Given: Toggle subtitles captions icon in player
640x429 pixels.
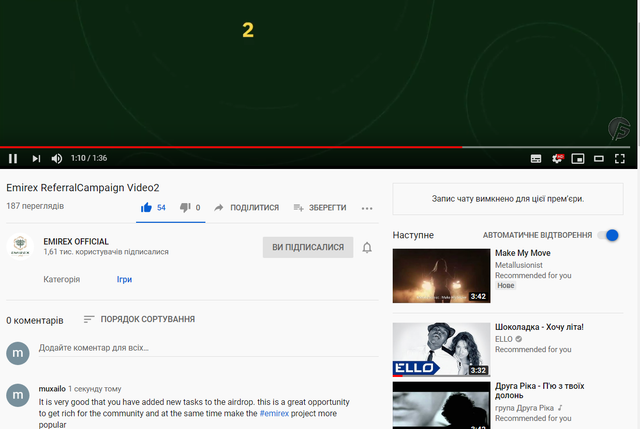Looking at the screenshot, I should (536, 159).
